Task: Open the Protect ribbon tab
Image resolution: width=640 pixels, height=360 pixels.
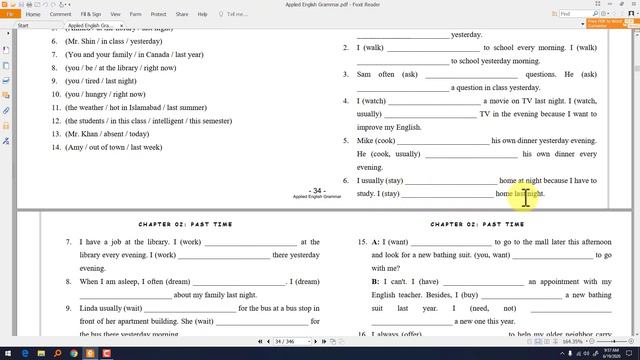Action: (x=158, y=14)
